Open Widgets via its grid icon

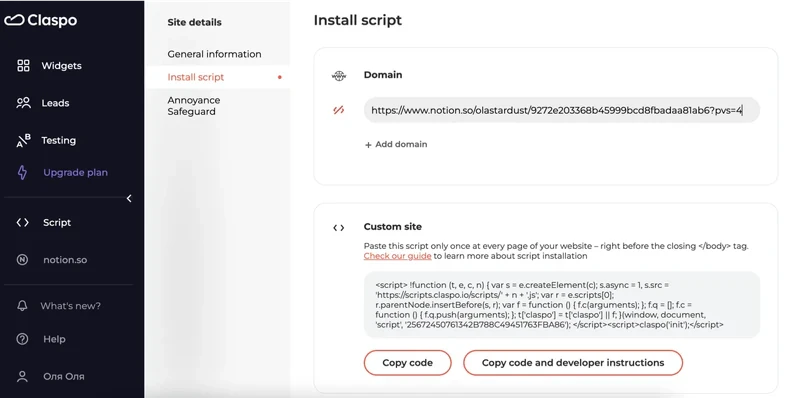click(x=23, y=65)
